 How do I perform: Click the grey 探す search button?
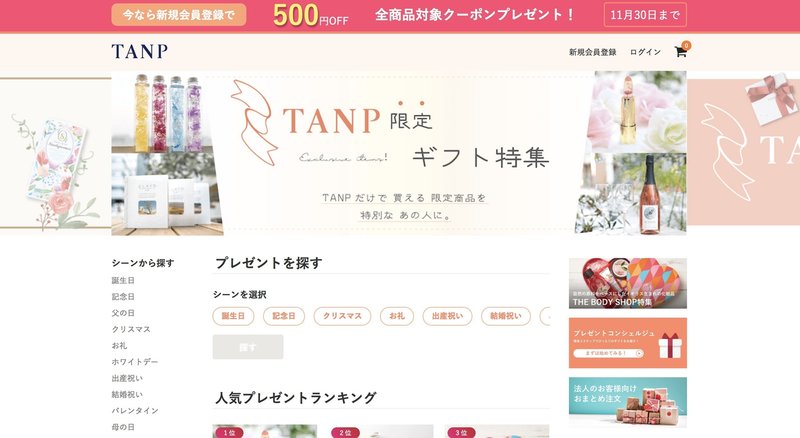click(248, 347)
